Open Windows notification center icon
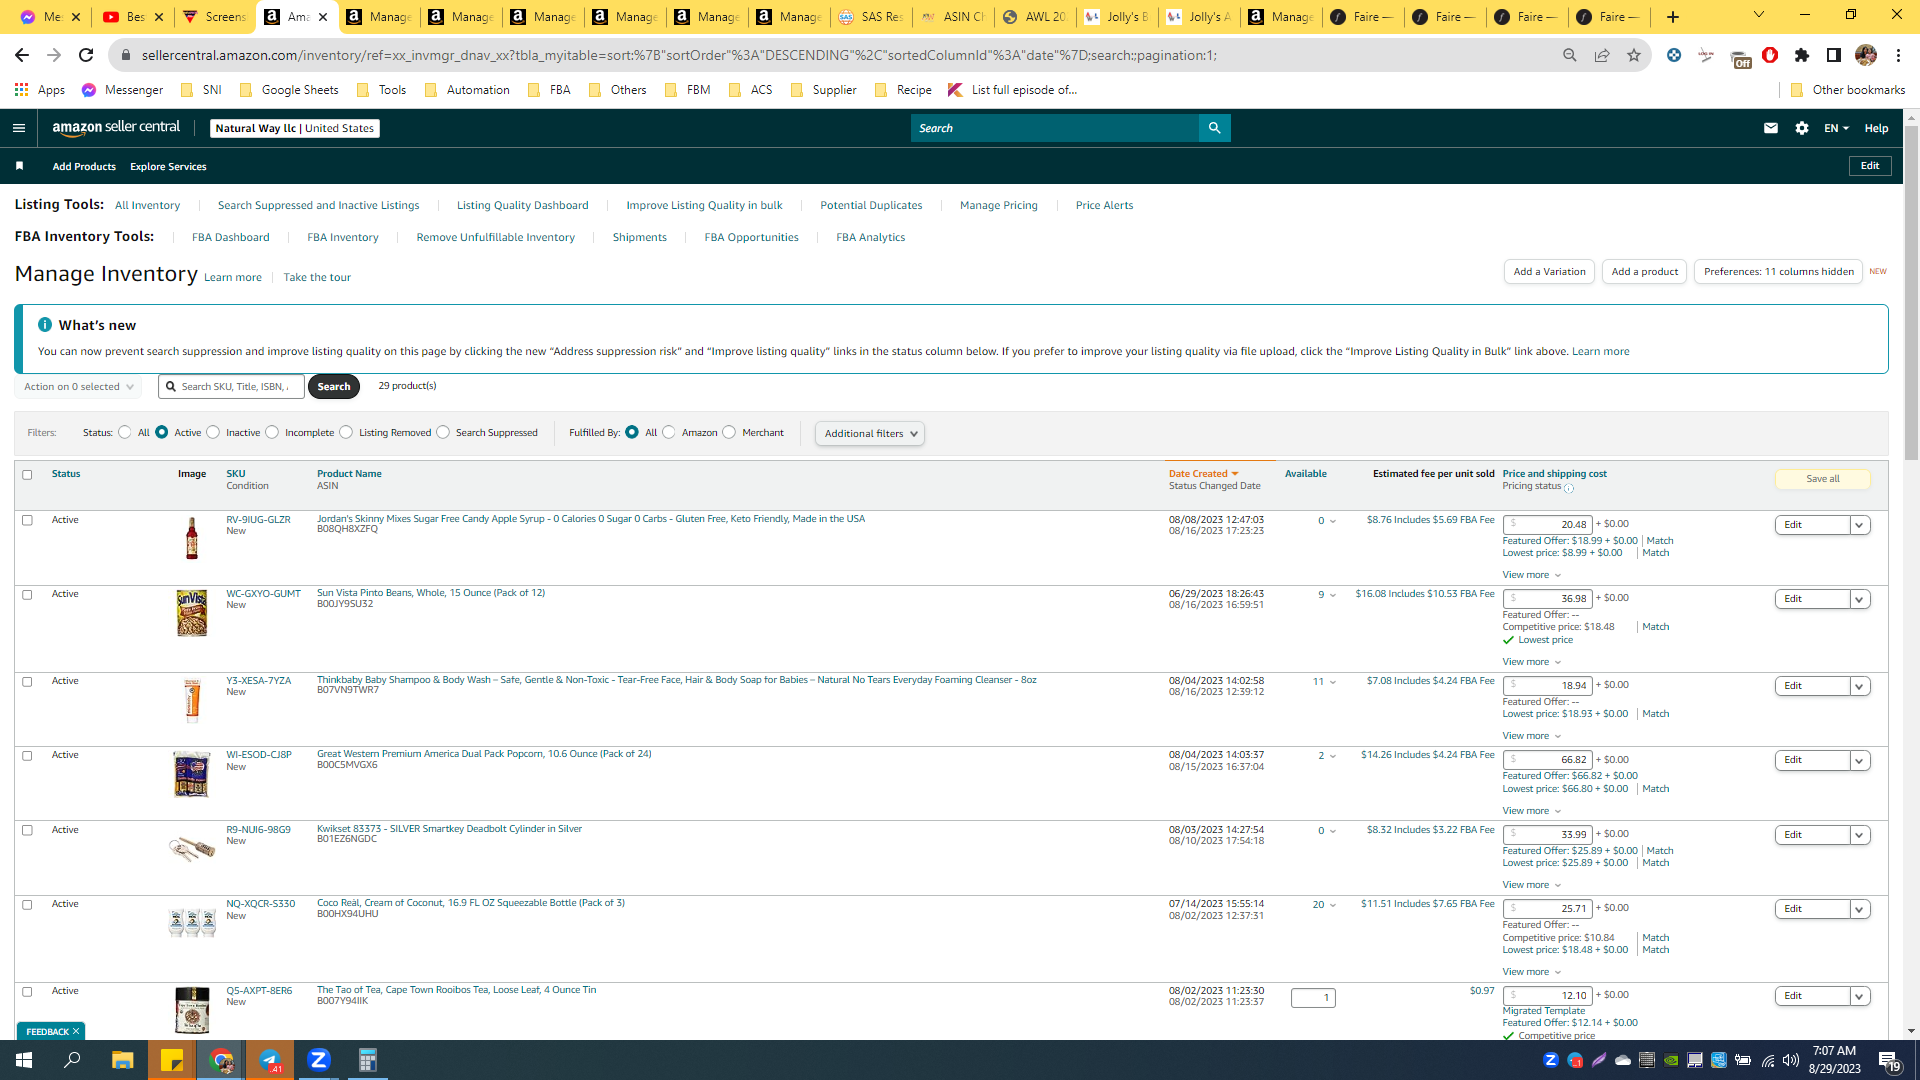The image size is (1920, 1080). pos(1889,1061)
